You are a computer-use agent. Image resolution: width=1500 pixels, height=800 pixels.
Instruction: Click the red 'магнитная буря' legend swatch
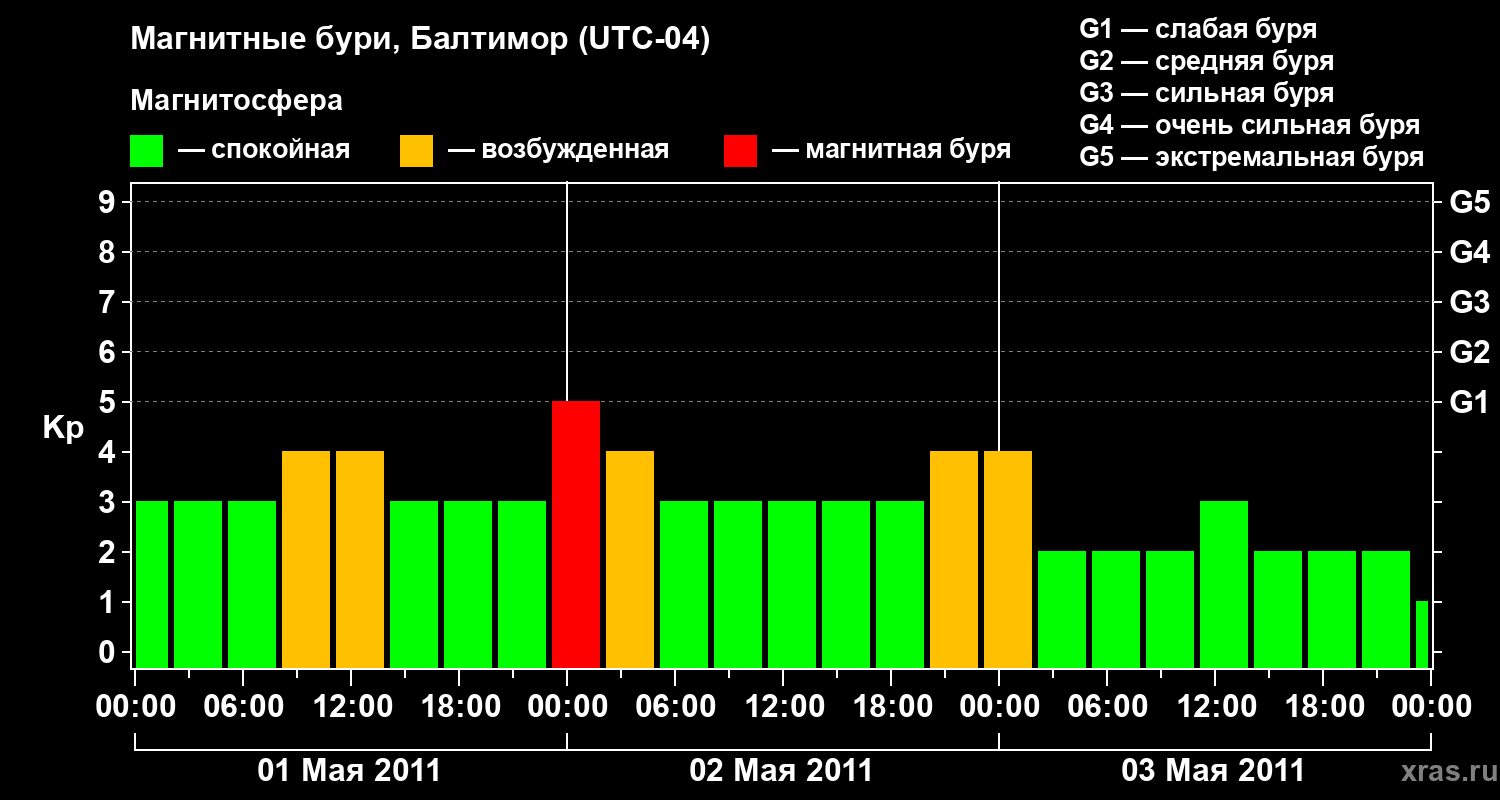click(740, 151)
